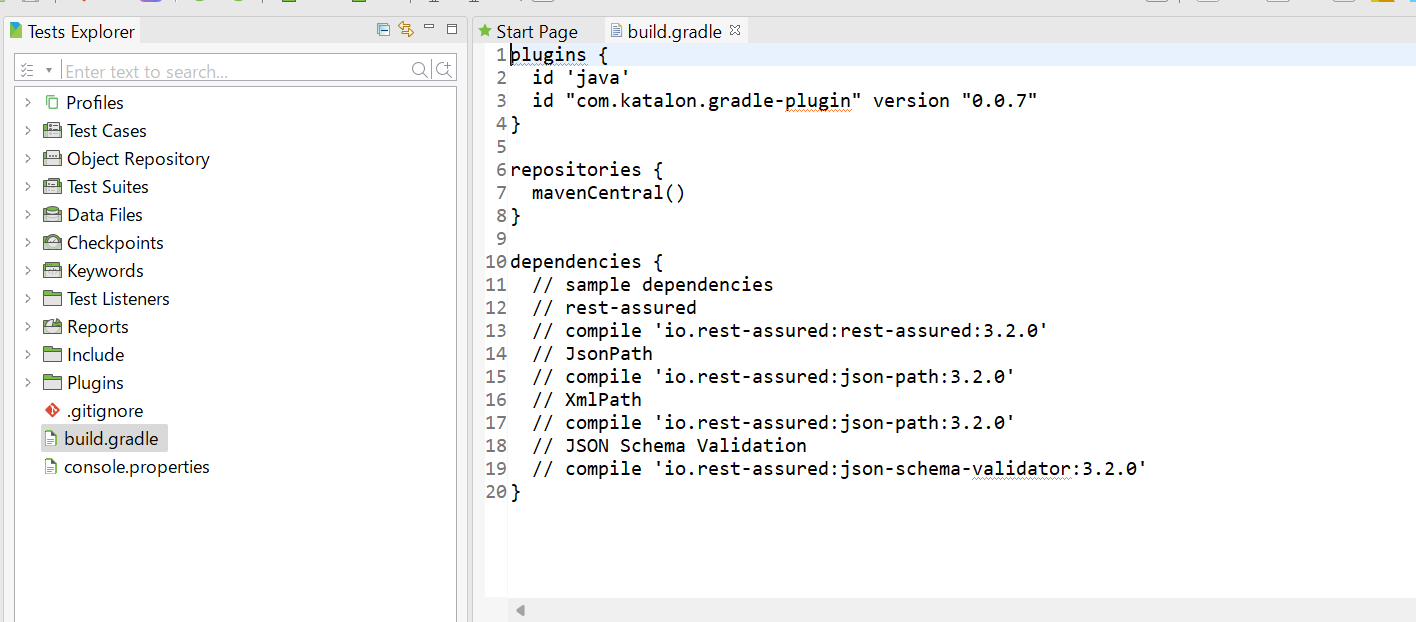Expand the Test Listeners tree node

coord(28,298)
